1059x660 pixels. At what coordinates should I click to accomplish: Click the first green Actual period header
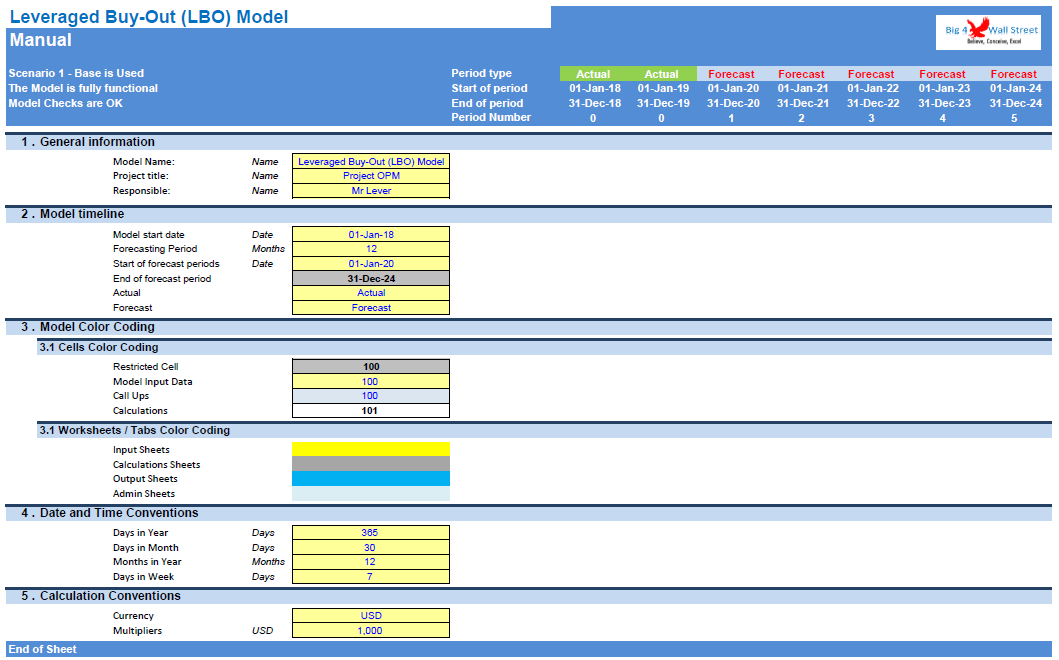click(593, 74)
